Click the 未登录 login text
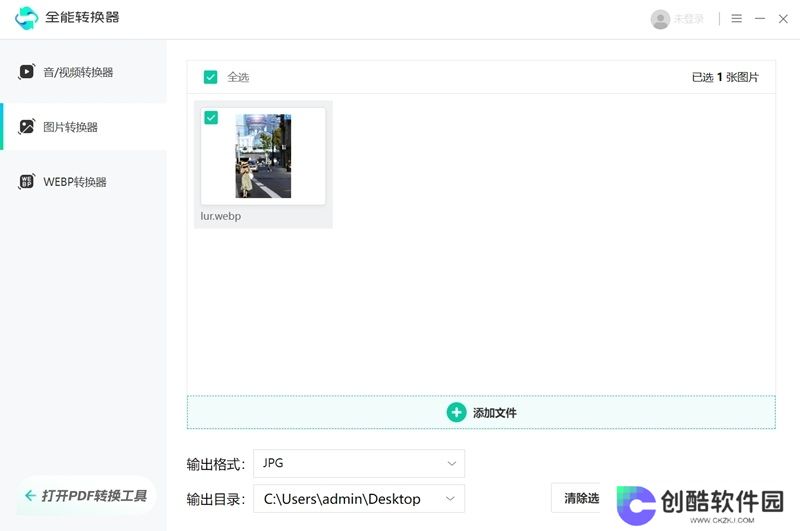This screenshot has width=800, height=531. [x=689, y=19]
